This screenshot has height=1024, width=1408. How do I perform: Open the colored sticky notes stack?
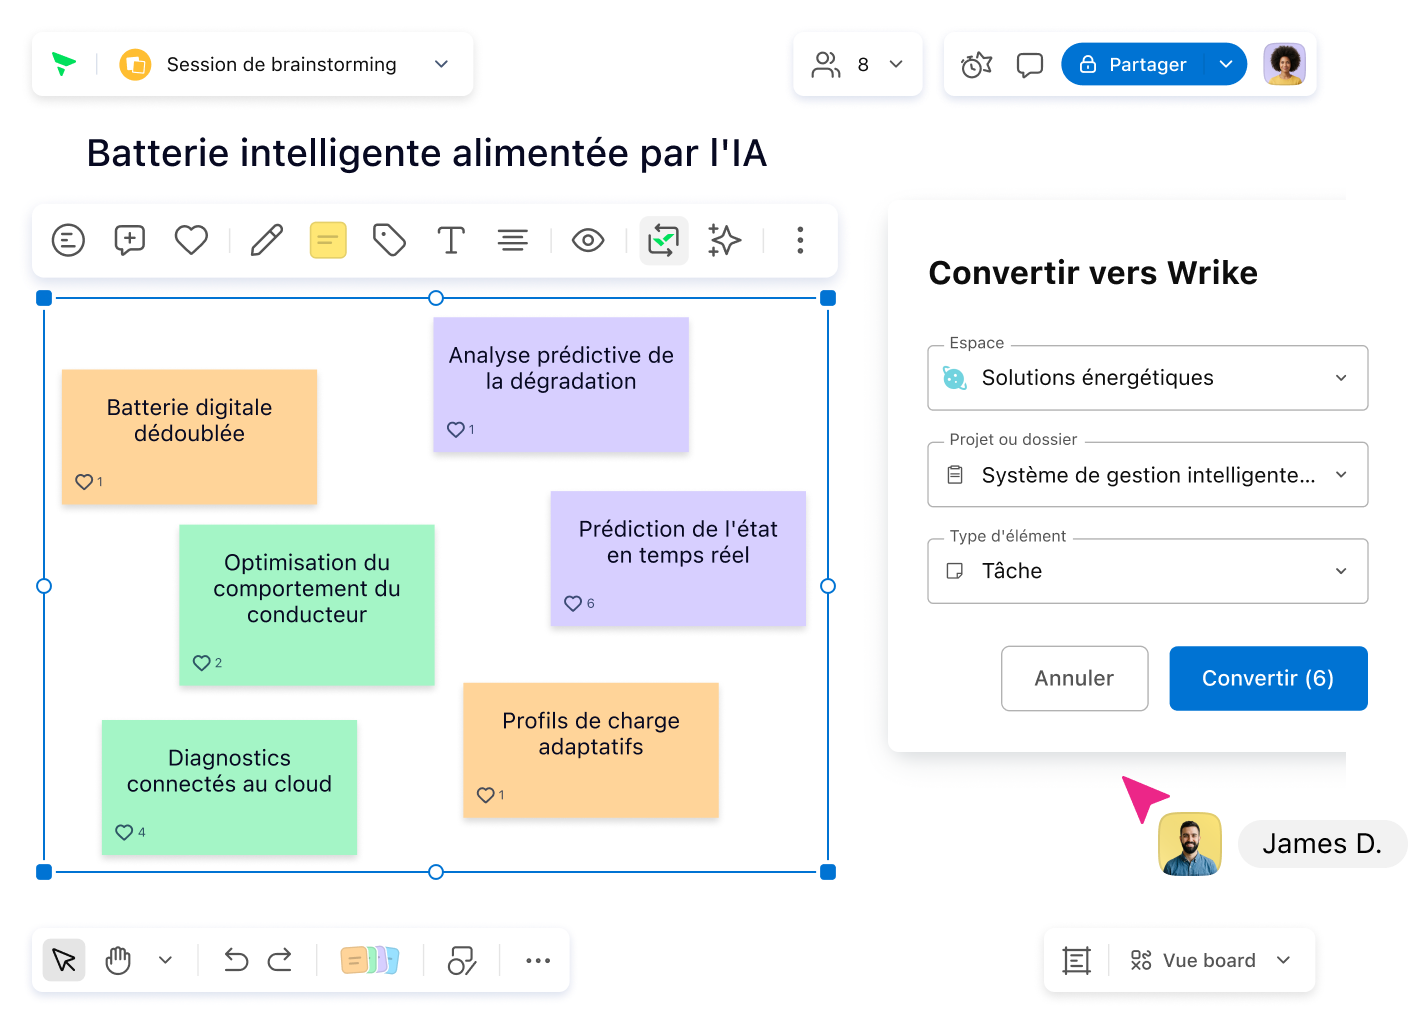click(370, 960)
